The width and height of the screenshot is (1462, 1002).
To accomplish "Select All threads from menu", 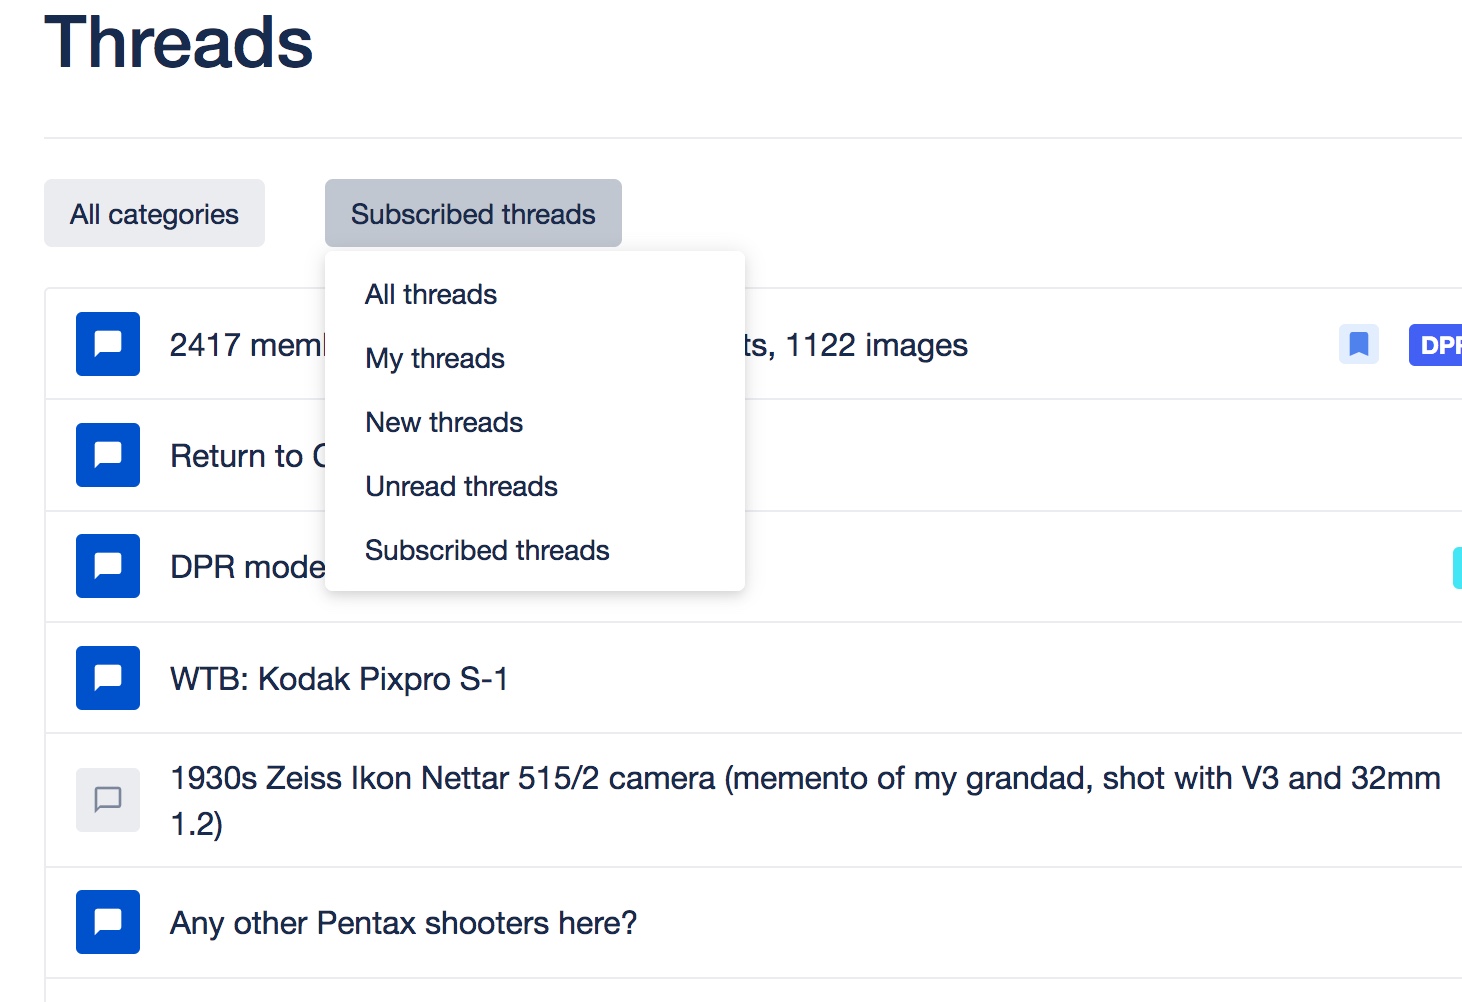I will tap(431, 295).
